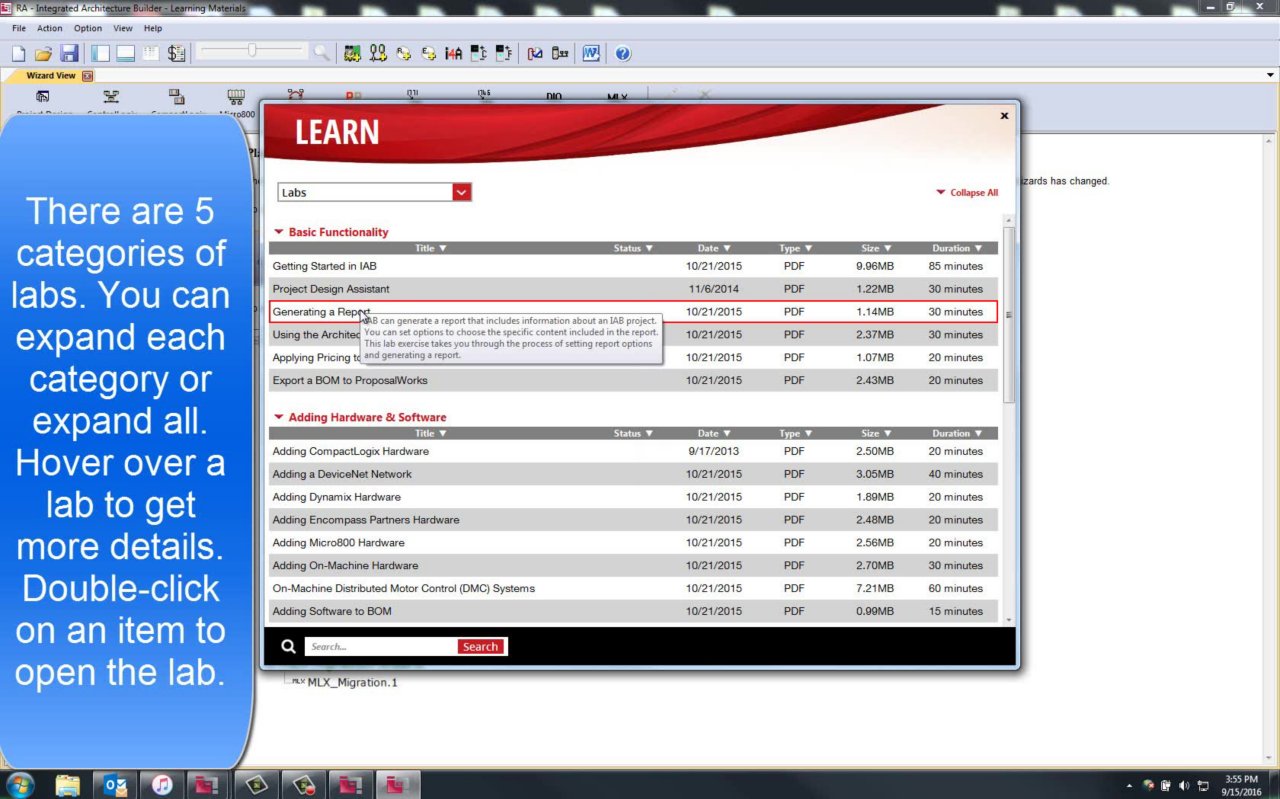The height and width of the screenshot is (799, 1280).
Task: Click the Open folder toolbar icon
Action: (43, 54)
